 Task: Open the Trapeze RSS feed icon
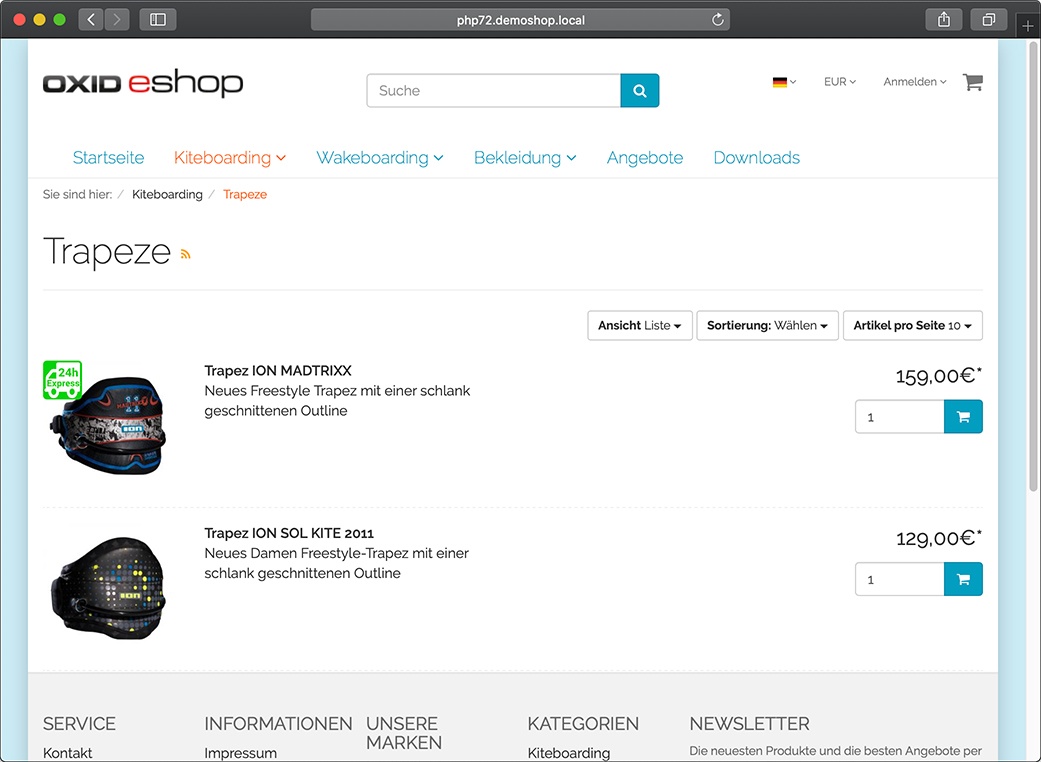click(x=186, y=254)
